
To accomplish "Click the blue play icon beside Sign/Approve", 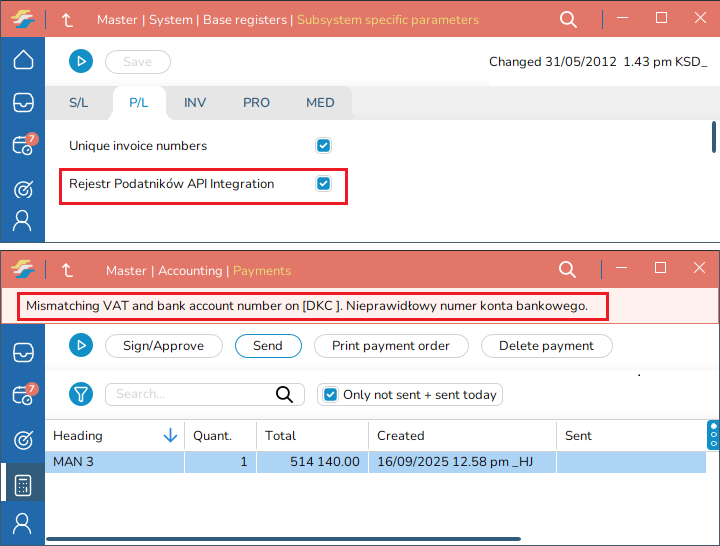I will 80,346.
